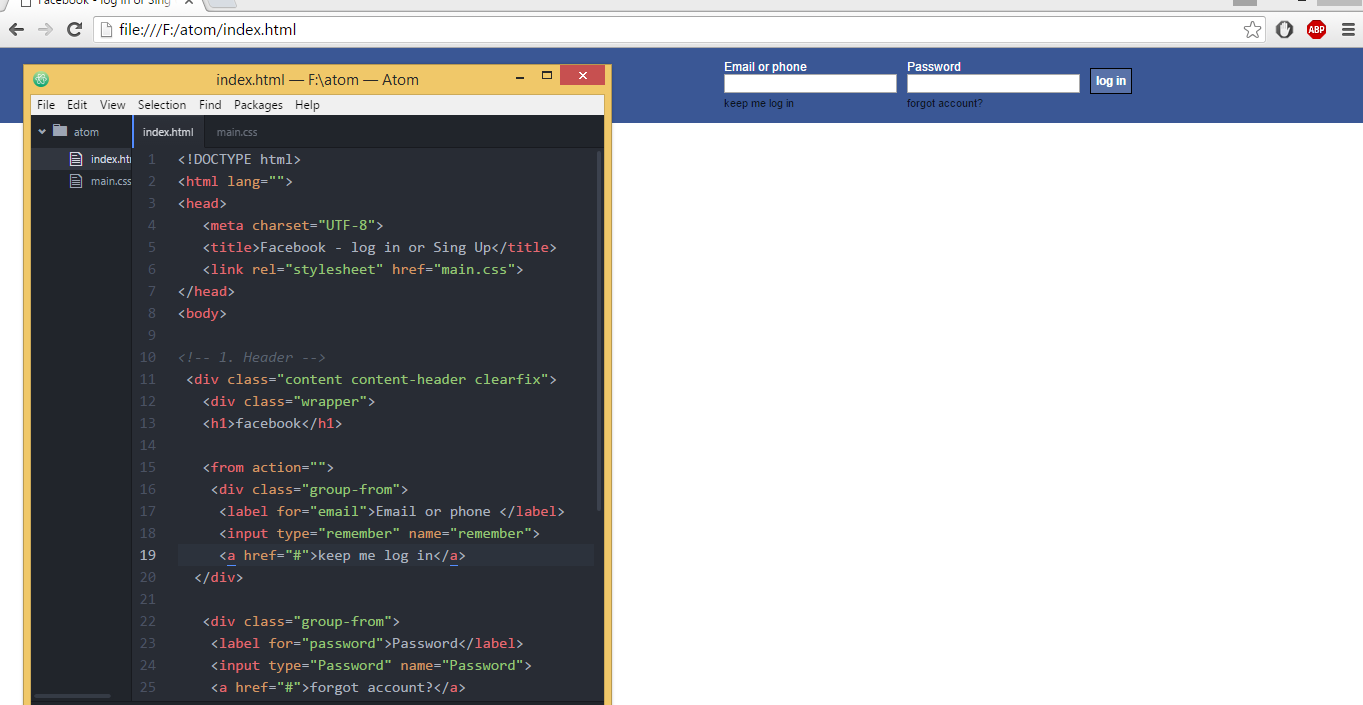The height and width of the screenshot is (705, 1363).
Task: Click the Chrome back arrow
Action: [16, 30]
